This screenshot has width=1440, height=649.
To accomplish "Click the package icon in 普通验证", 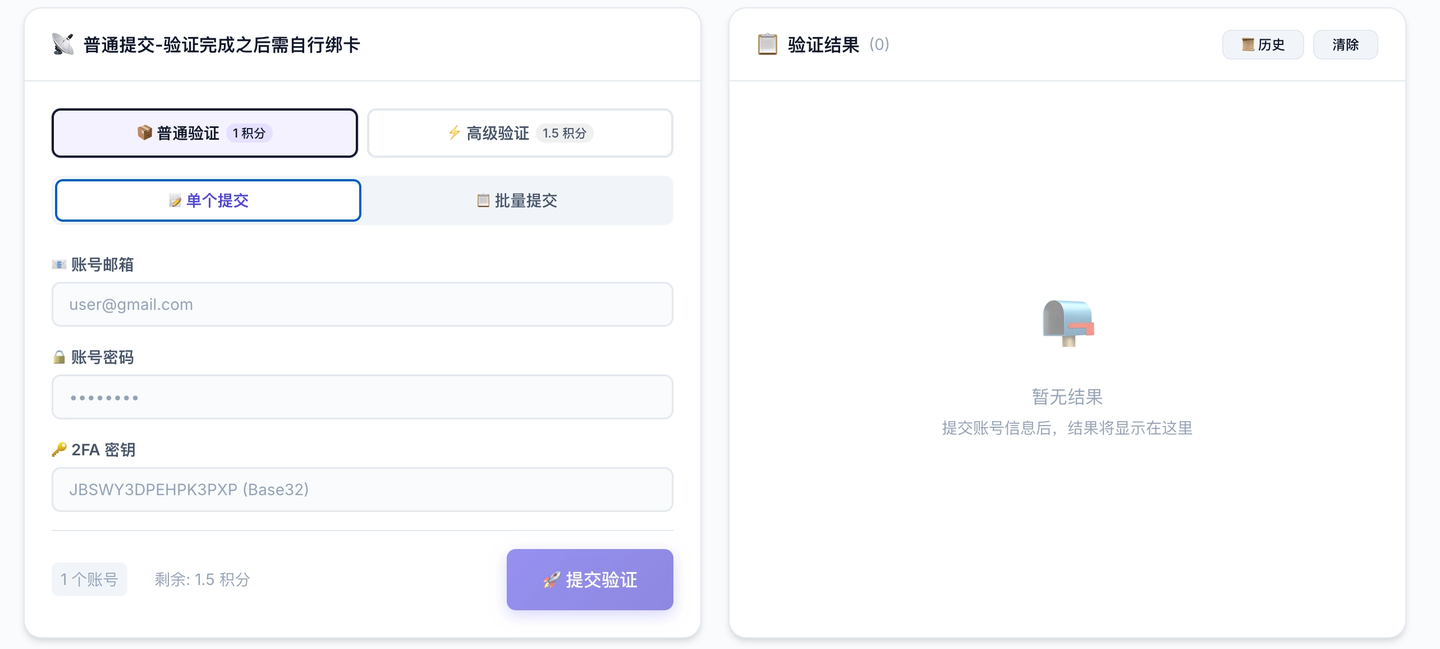I will pos(145,133).
